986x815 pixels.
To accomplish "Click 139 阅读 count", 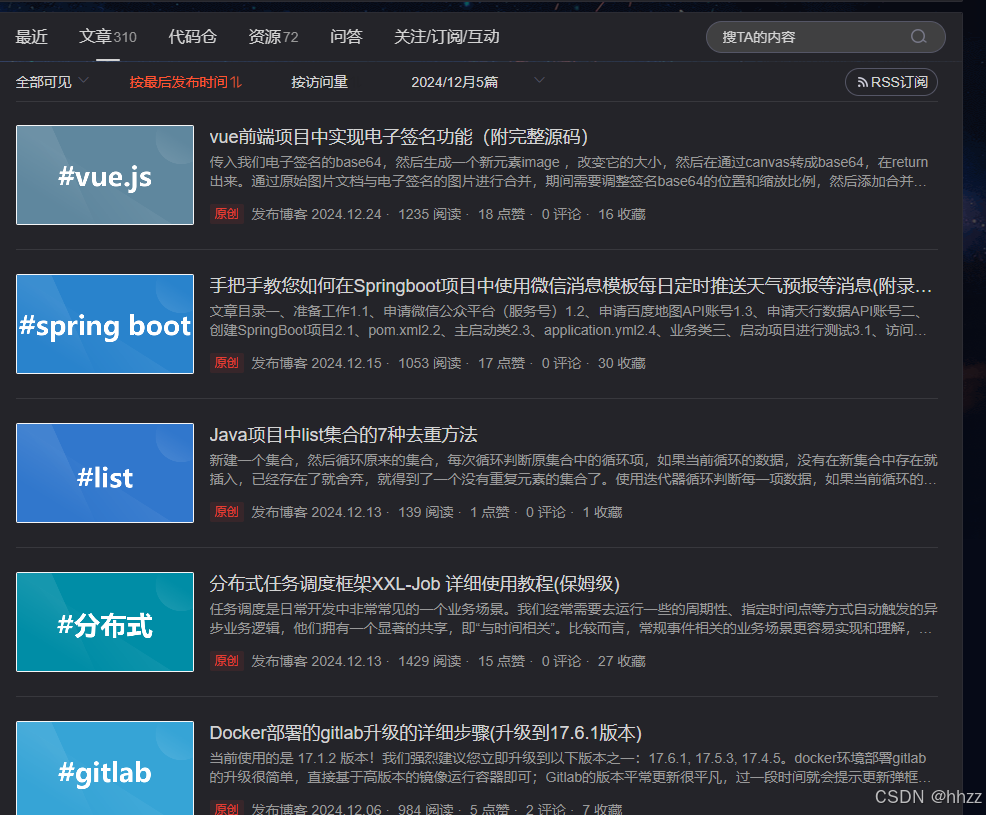I will pos(426,513).
